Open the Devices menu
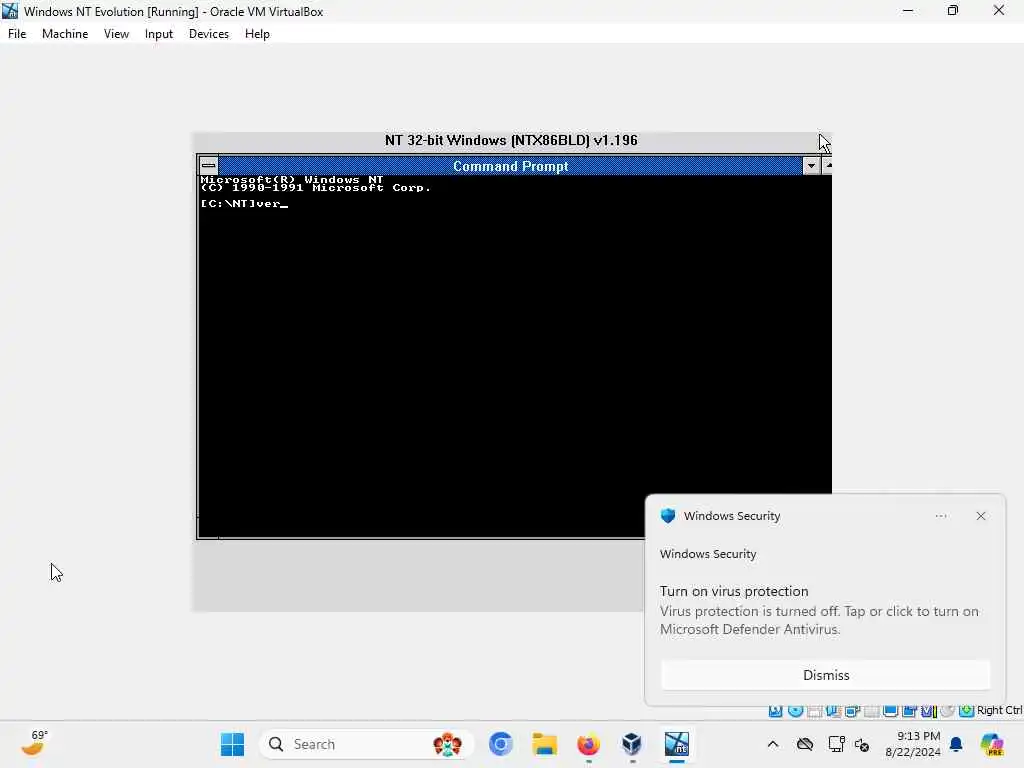This screenshot has height=768, width=1024. [209, 34]
